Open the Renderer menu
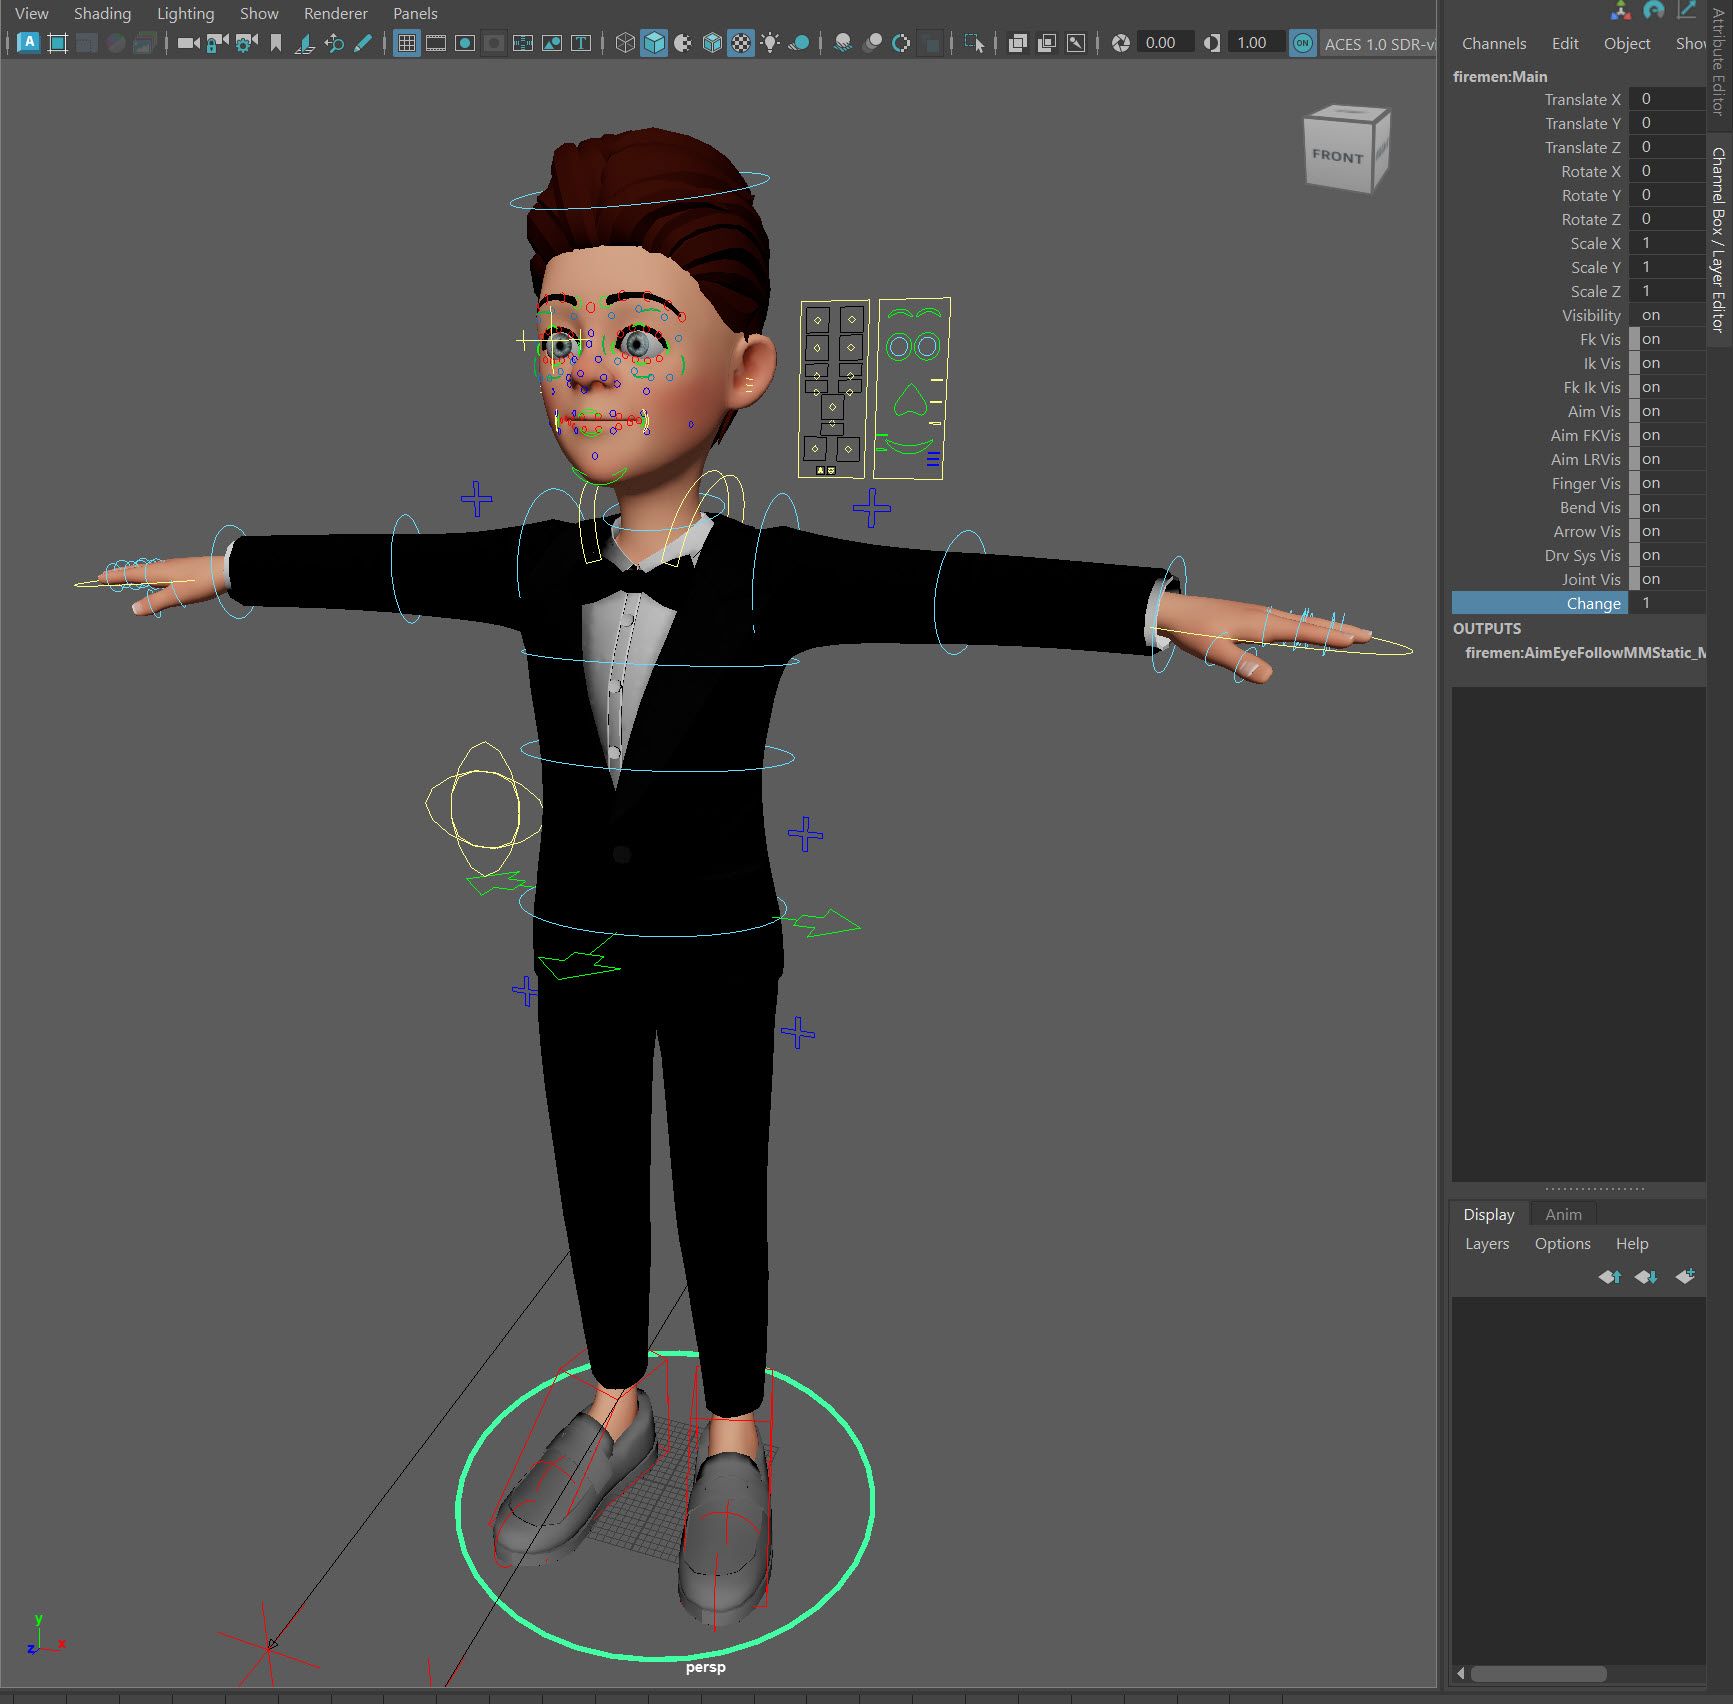The image size is (1733, 1704). pos(335,14)
